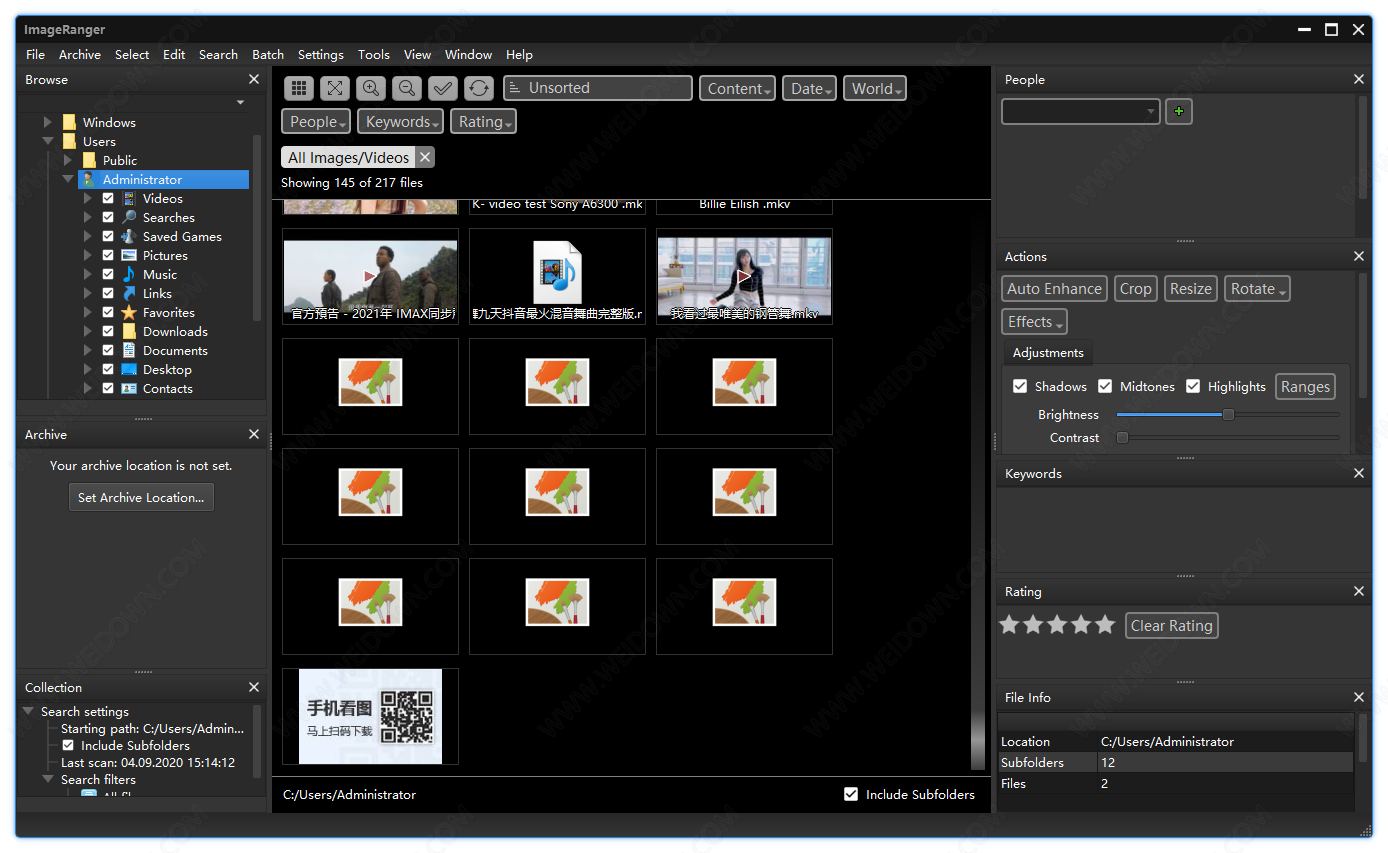Click the full-screen expand arrows icon
The image size is (1388, 853).
click(x=335, y=88)
